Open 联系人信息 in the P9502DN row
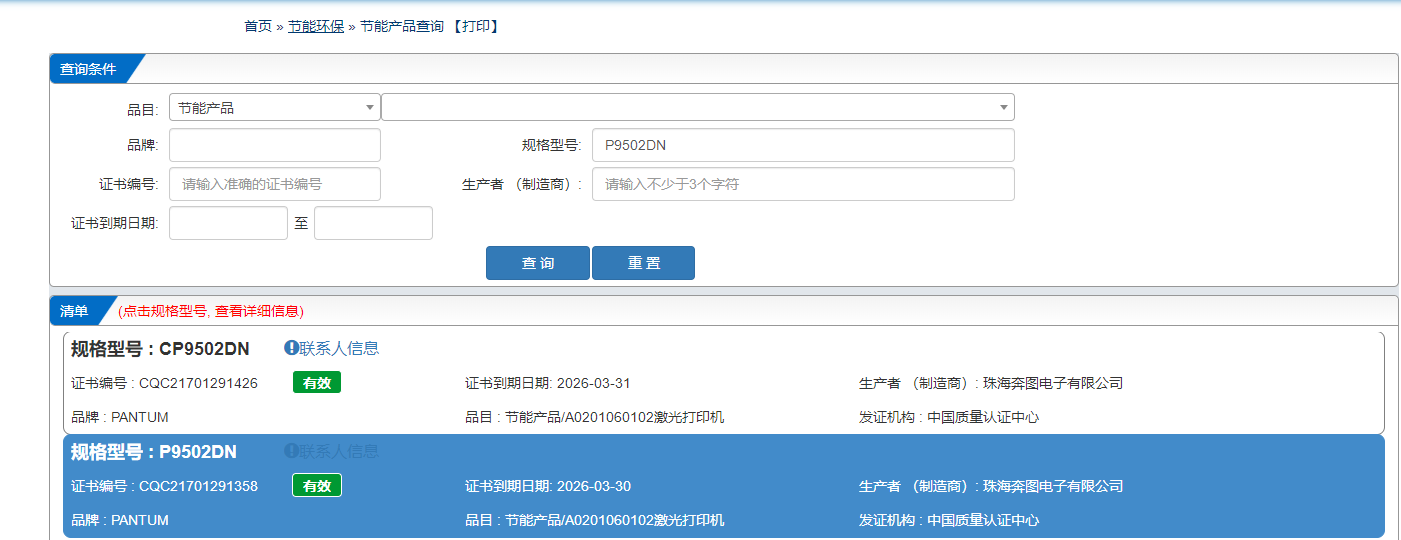The image size is (1401, 540). 339,451
